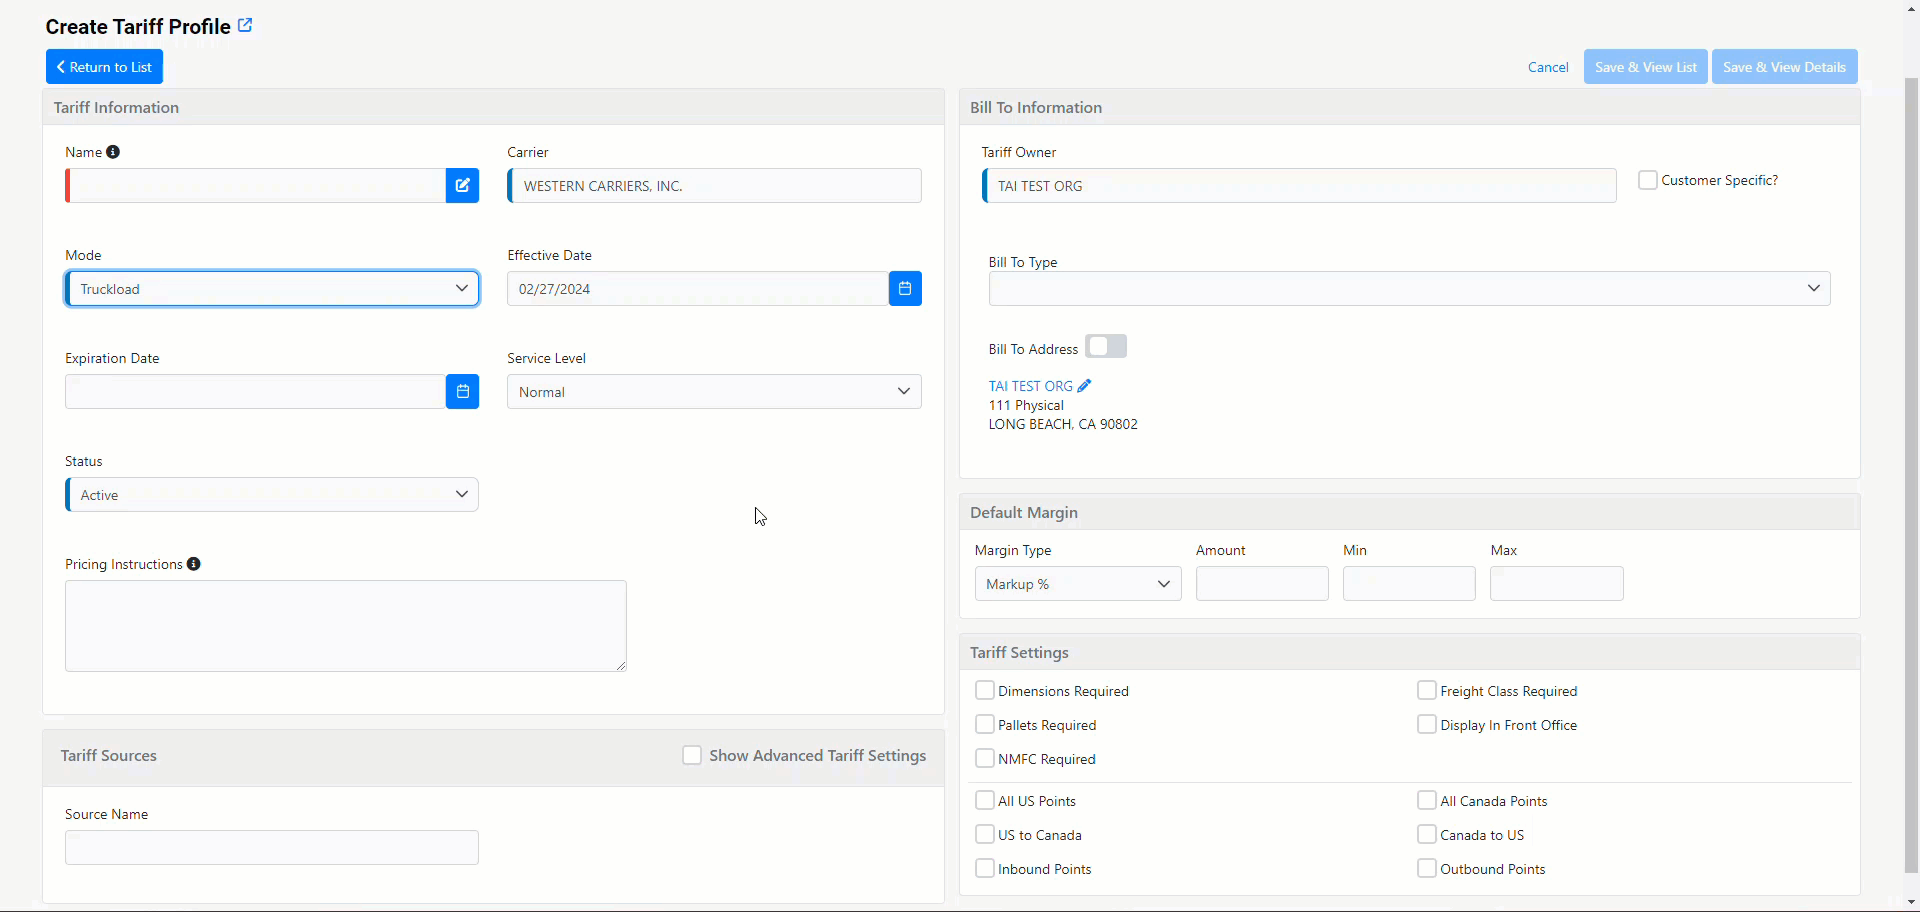1920x912 pixels.
Task: Check Inbound Points
Action: [x=985, y=868]
